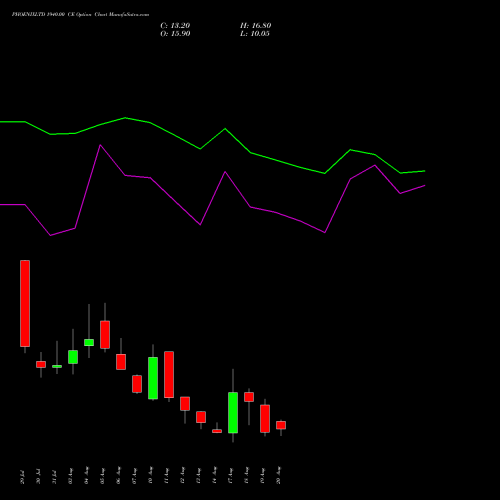Click the 07 Aug date label

tap(134, 476)
